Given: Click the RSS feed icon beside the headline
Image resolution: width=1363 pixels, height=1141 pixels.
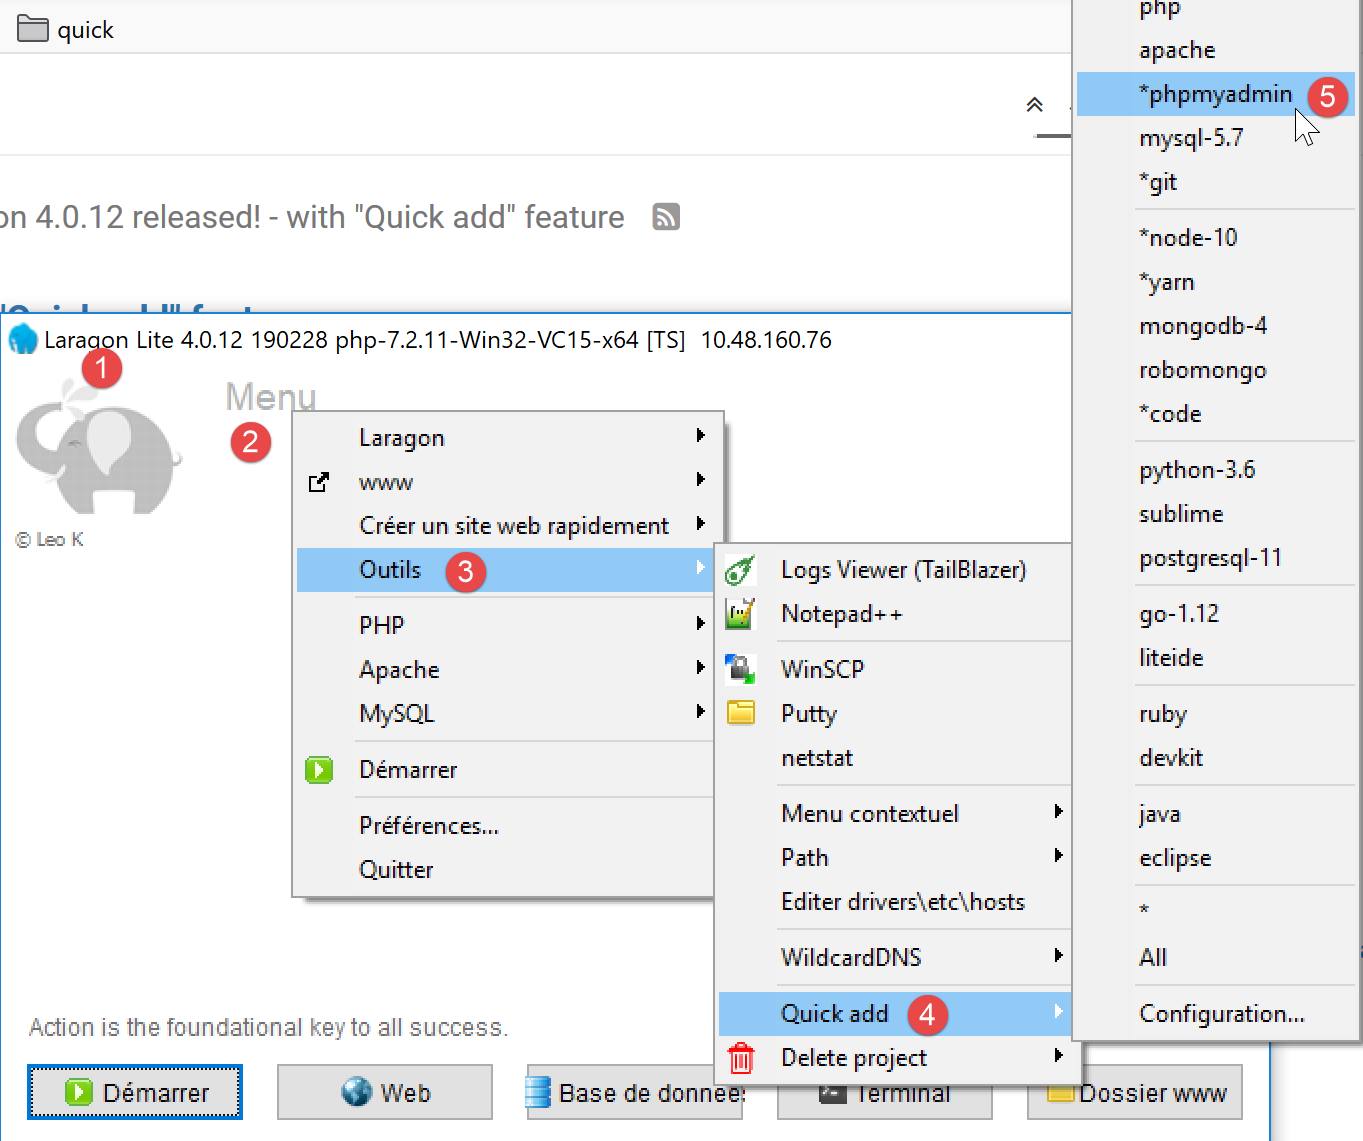Looking at the screenshot, I should click(666, 217).
